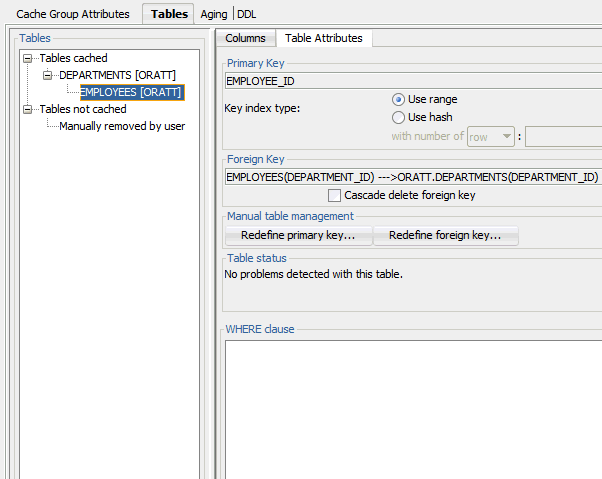This screenshot has height=479, width=602.
Task: Switch to the Columns sub-tab
Action: pyautogui.click(x=245, y=38)
